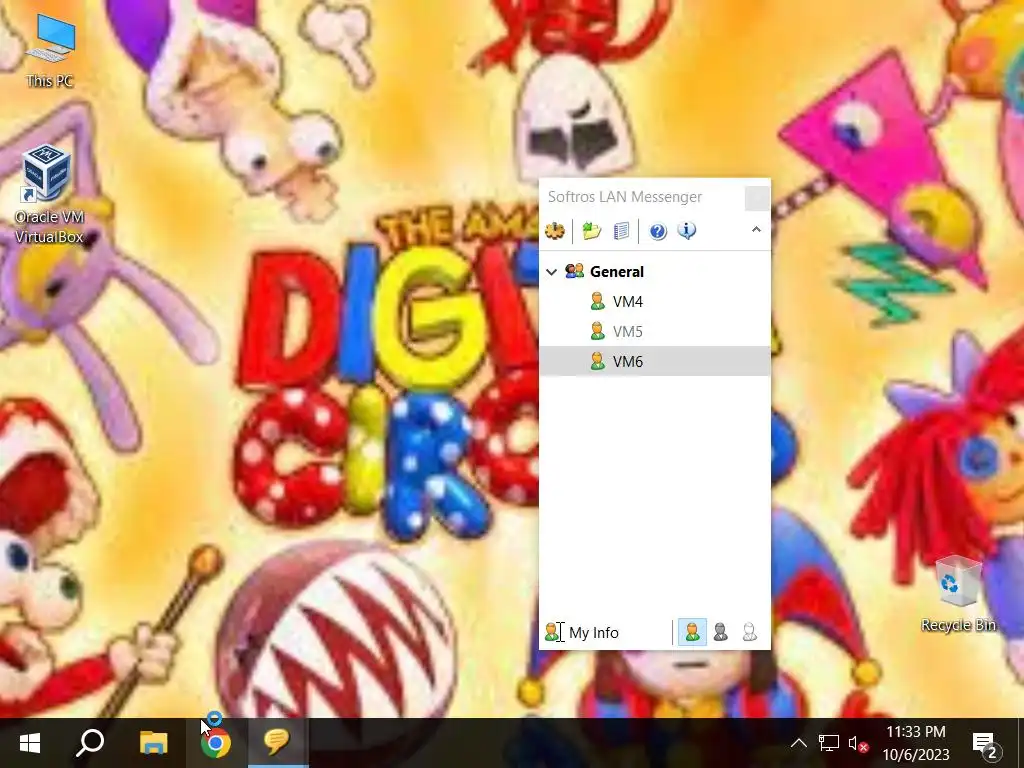This screenshot has width=1024, height=768.
Task: Select user VM4 in the list
Action: (x=654, y=302)
